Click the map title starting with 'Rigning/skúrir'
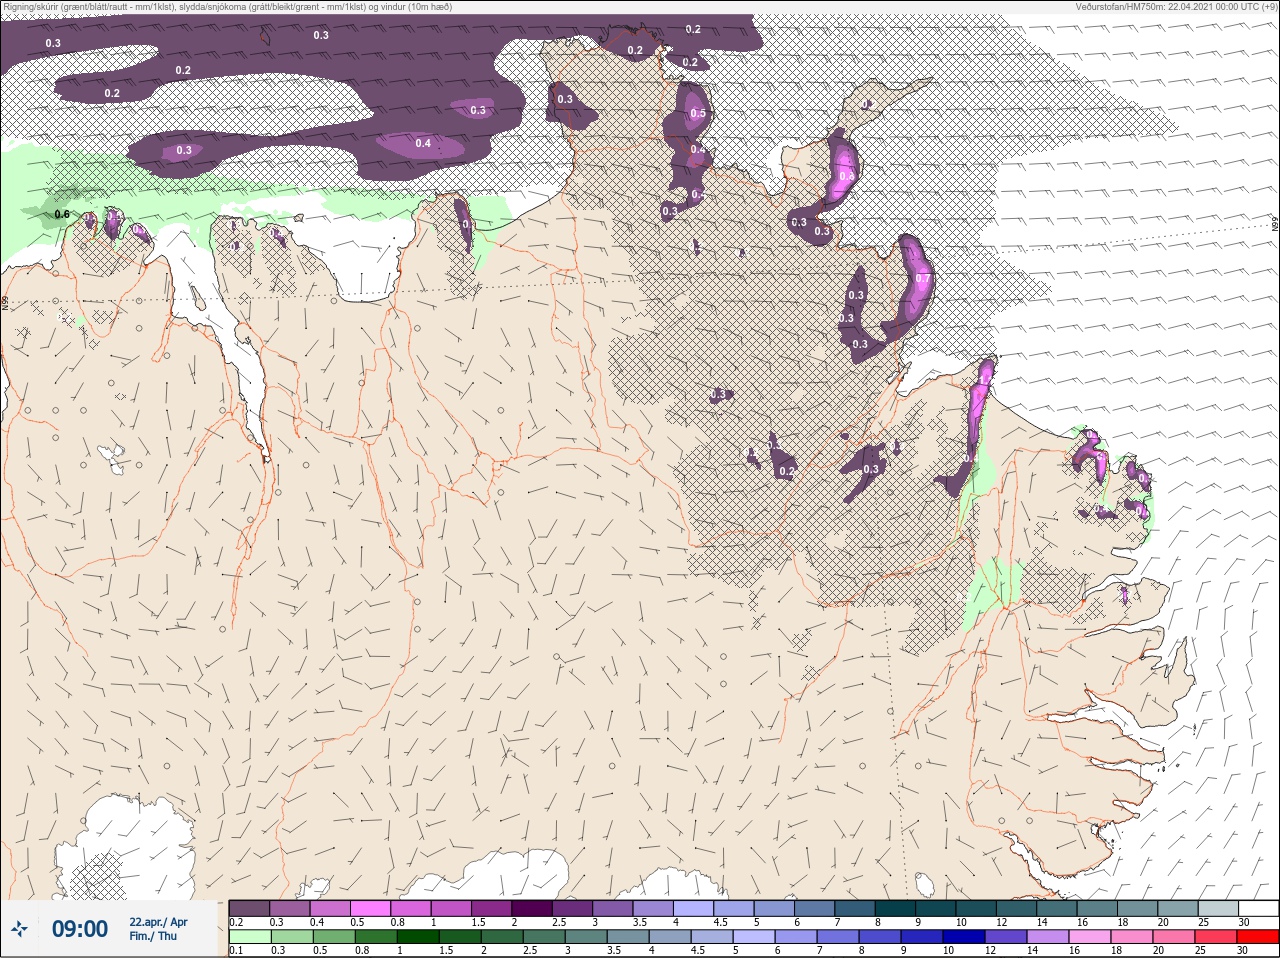The width and height of the screenshot is (1280, 958). (x=226, y=6)
